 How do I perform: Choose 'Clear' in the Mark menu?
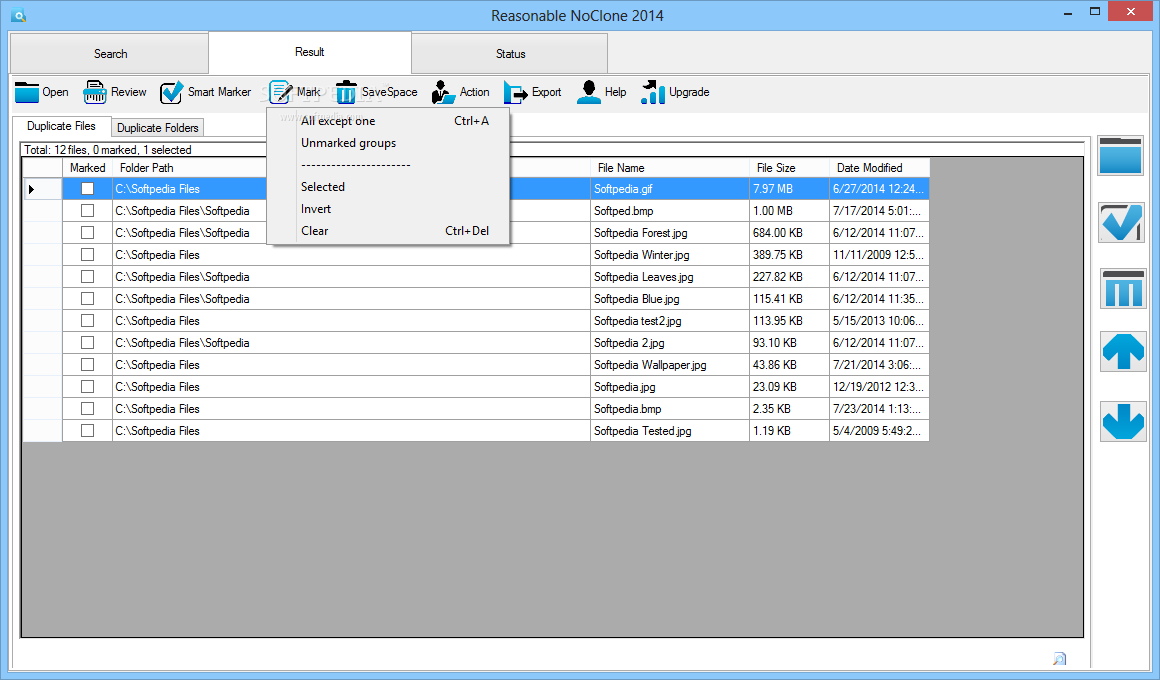[x=388, y=231]
